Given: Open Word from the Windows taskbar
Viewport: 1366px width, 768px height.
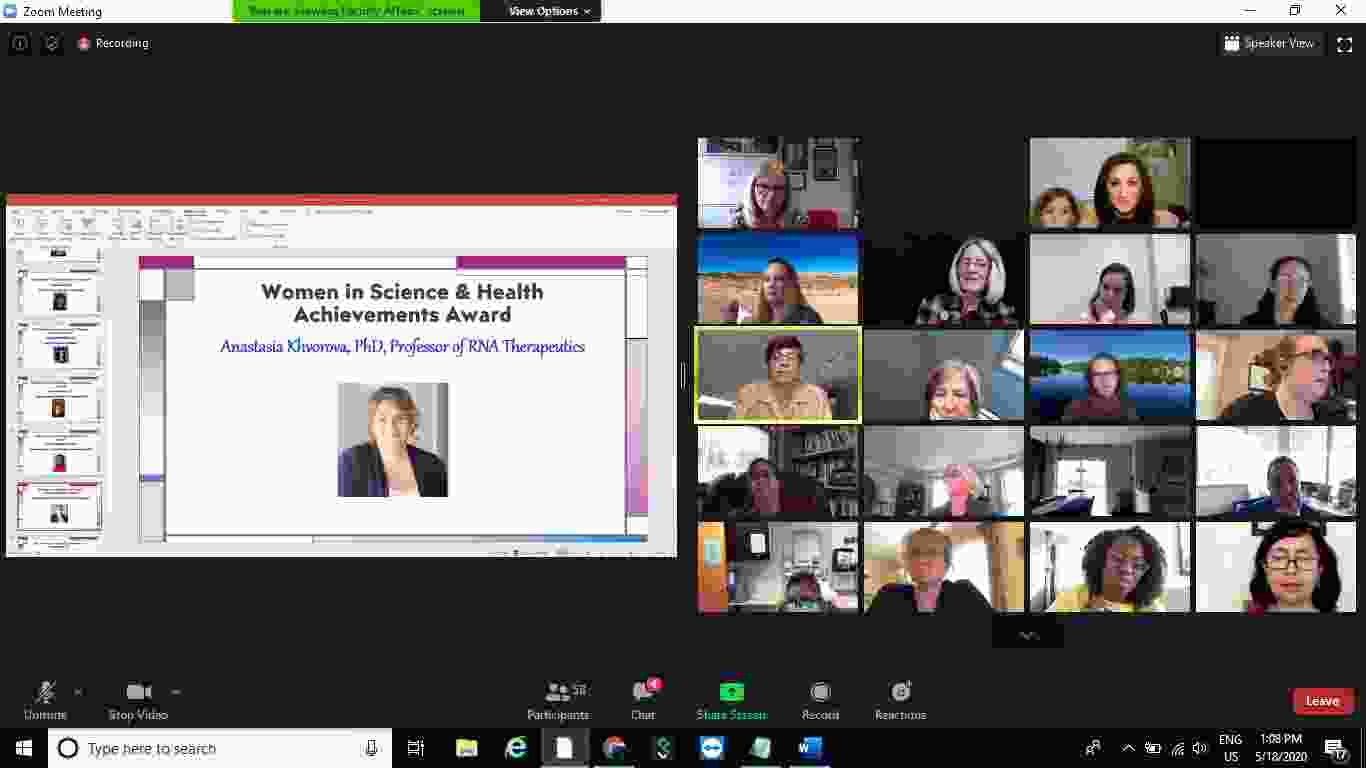Looking at the screenshot, I should (x=809, y=748).
